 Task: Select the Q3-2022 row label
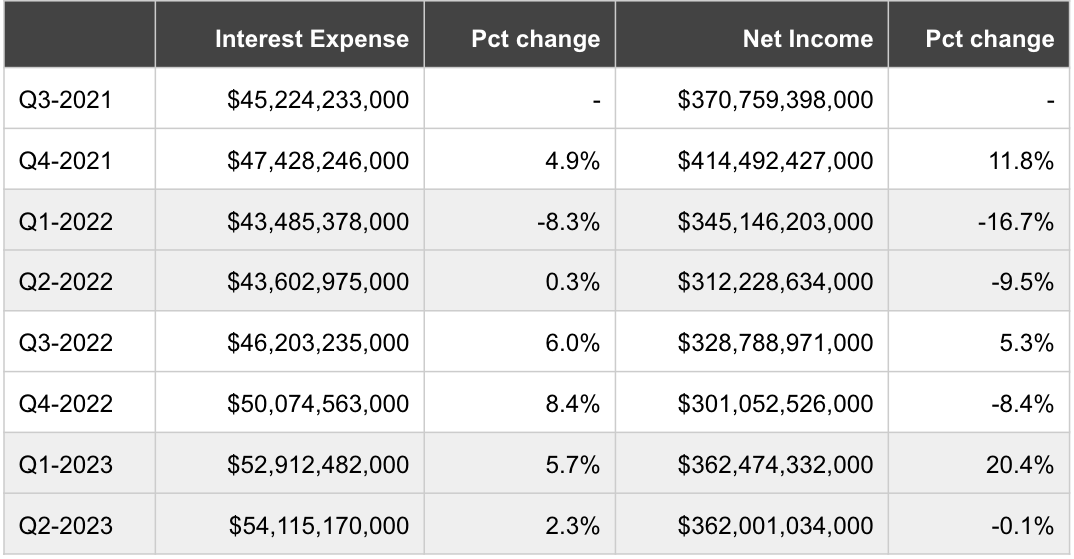pyautogui.click(x=66, y=343)
